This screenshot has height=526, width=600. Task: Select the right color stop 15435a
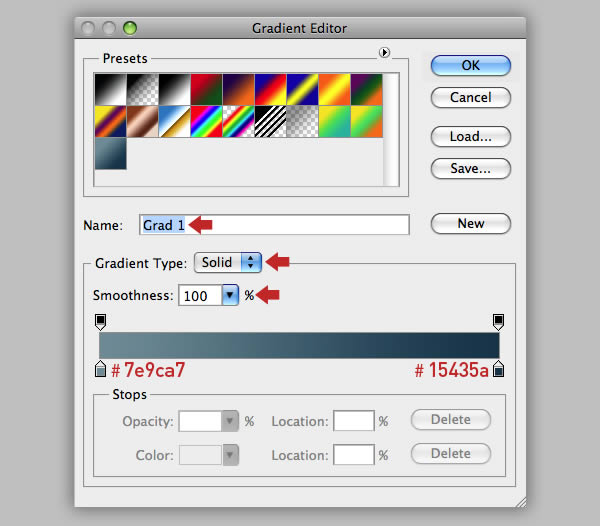(x=498, y=369)
